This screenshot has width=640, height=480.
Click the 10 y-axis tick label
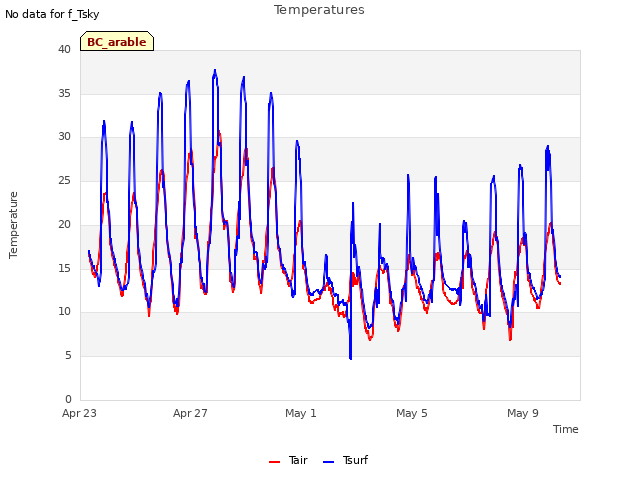64,311
